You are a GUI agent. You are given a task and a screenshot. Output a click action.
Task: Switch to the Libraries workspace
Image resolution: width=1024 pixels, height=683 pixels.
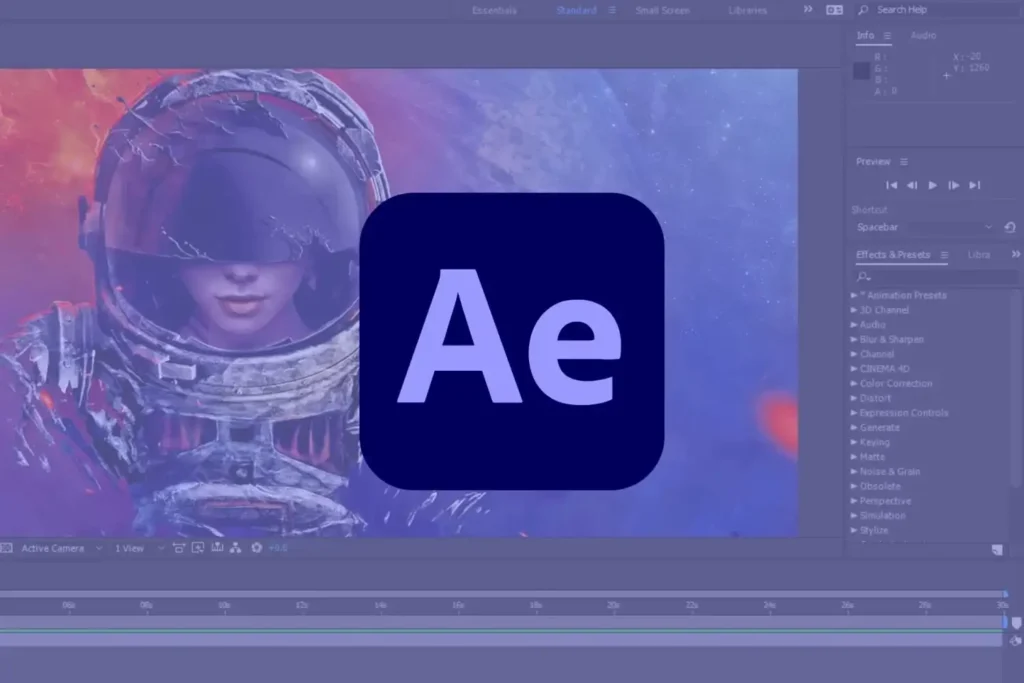click(x=748, y=10)
